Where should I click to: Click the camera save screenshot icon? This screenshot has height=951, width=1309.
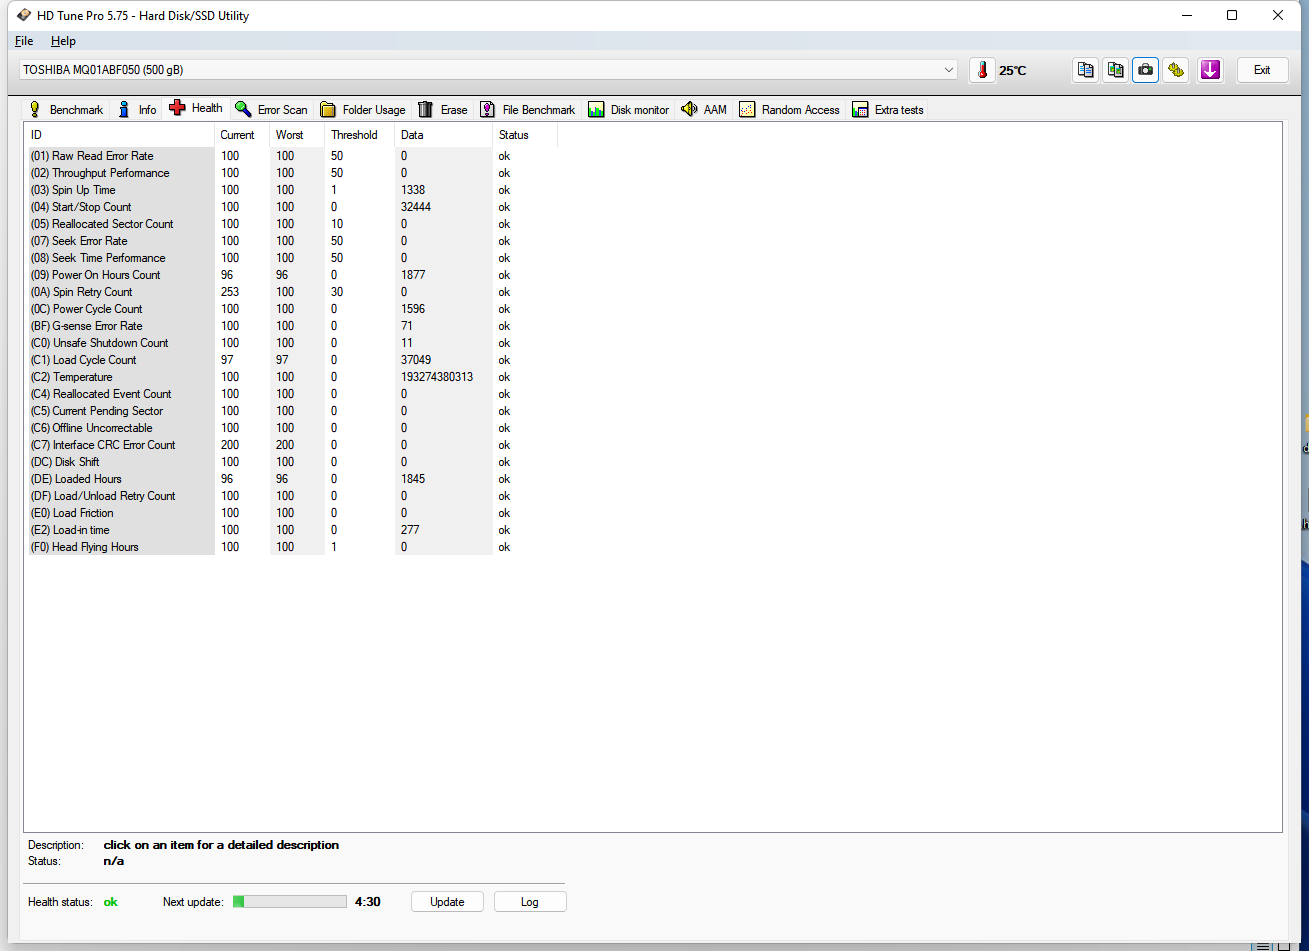pos(1145,70)
